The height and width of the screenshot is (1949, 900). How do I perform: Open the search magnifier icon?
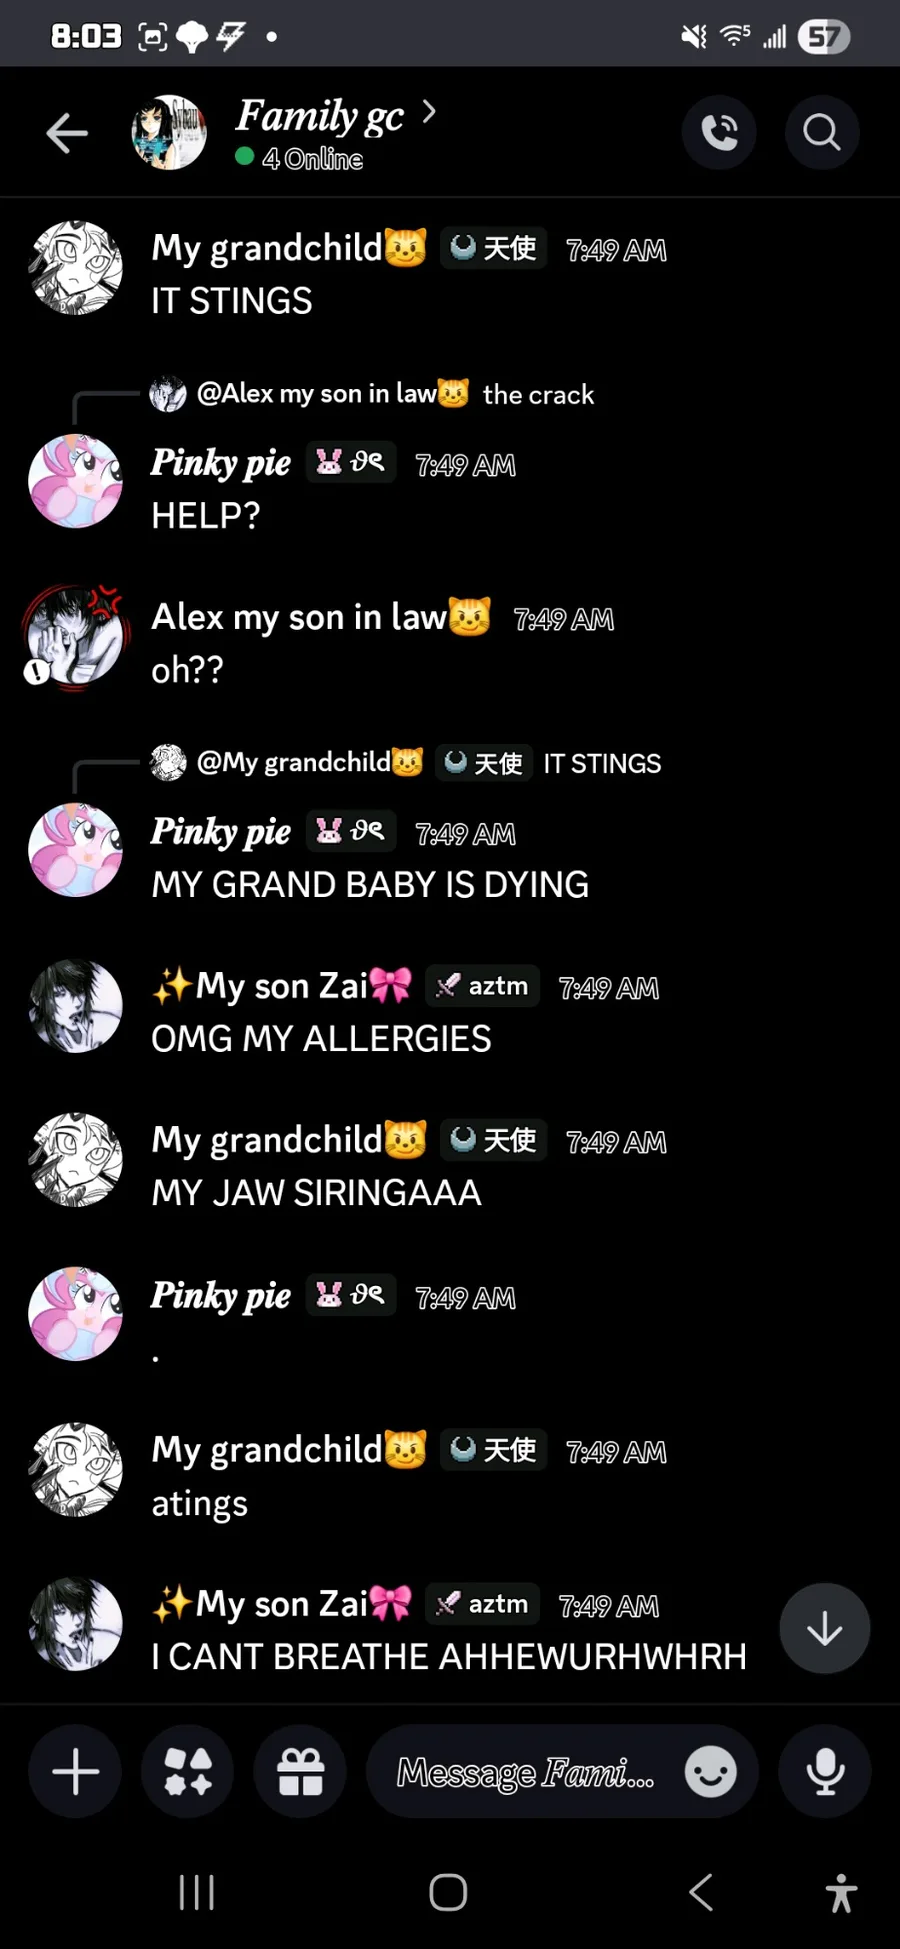click(822, 132)
